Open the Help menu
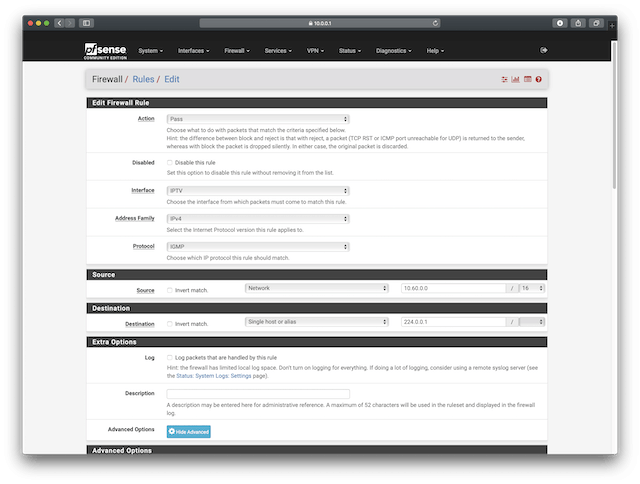640x484 pixels. [435, 51]
